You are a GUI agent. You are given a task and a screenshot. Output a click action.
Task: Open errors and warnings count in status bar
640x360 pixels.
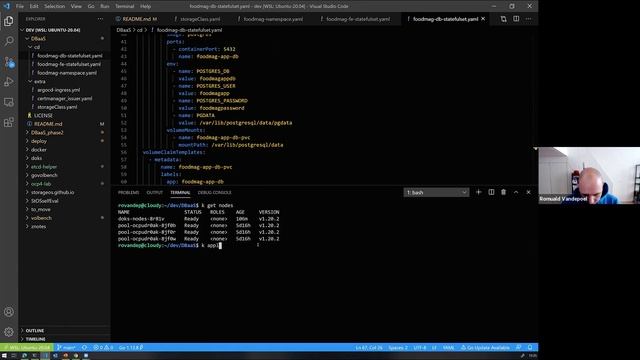tap(103, 348)
